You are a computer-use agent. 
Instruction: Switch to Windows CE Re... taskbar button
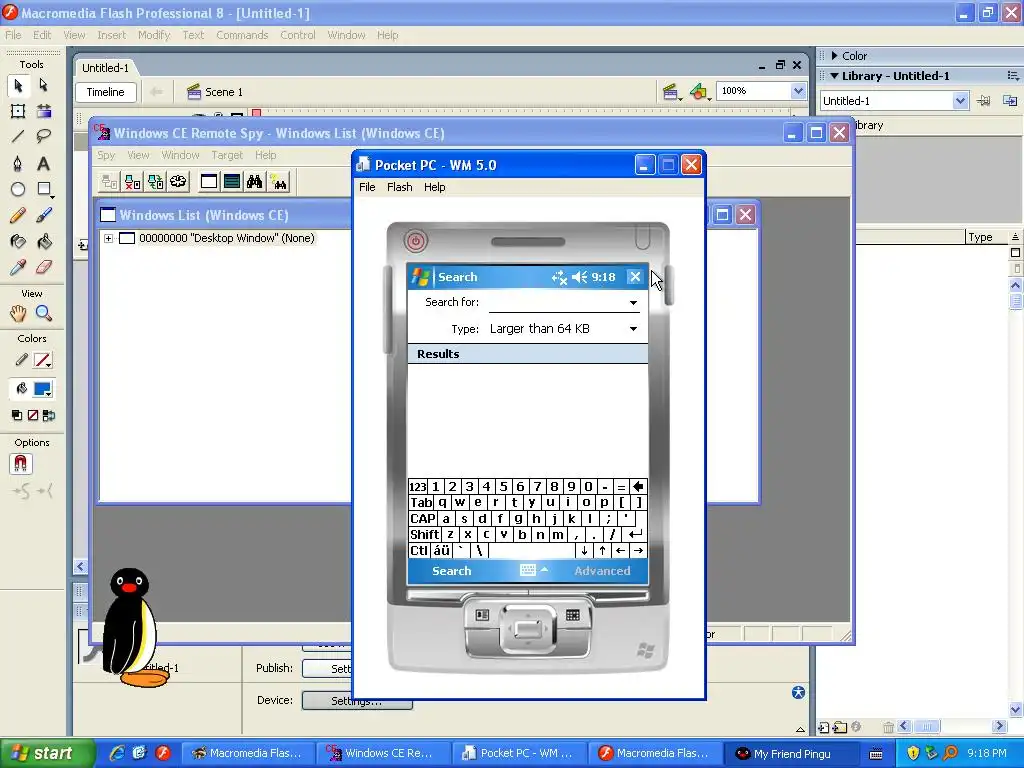click(x=383, y=753)
